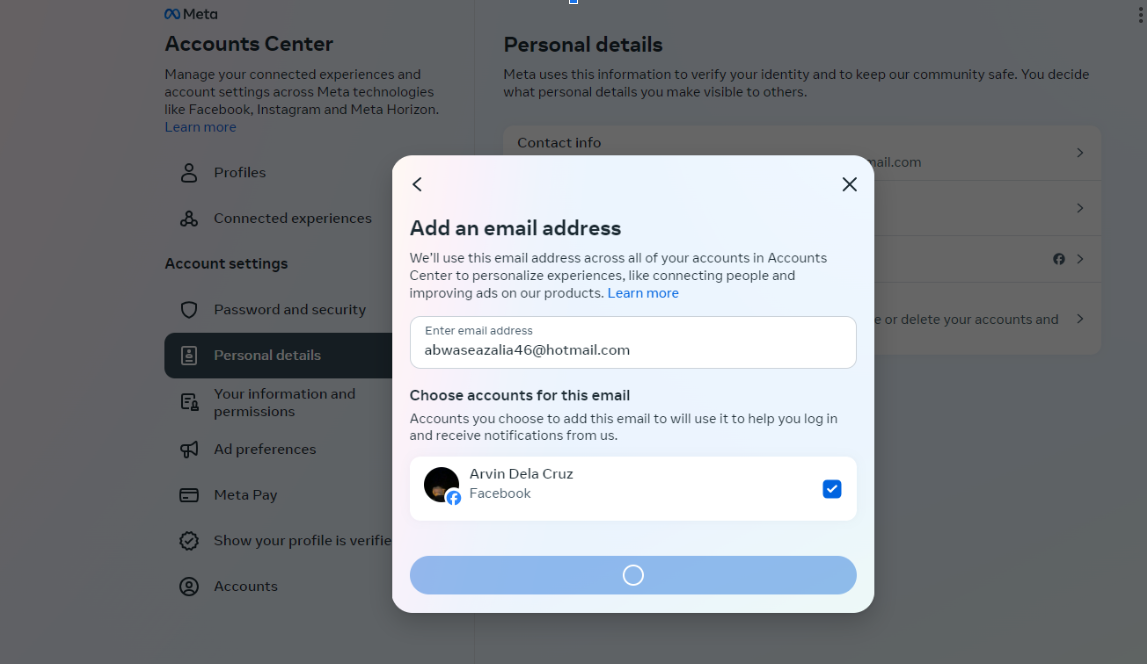
Task: Click the loading submit button
Action: [633, 575]
